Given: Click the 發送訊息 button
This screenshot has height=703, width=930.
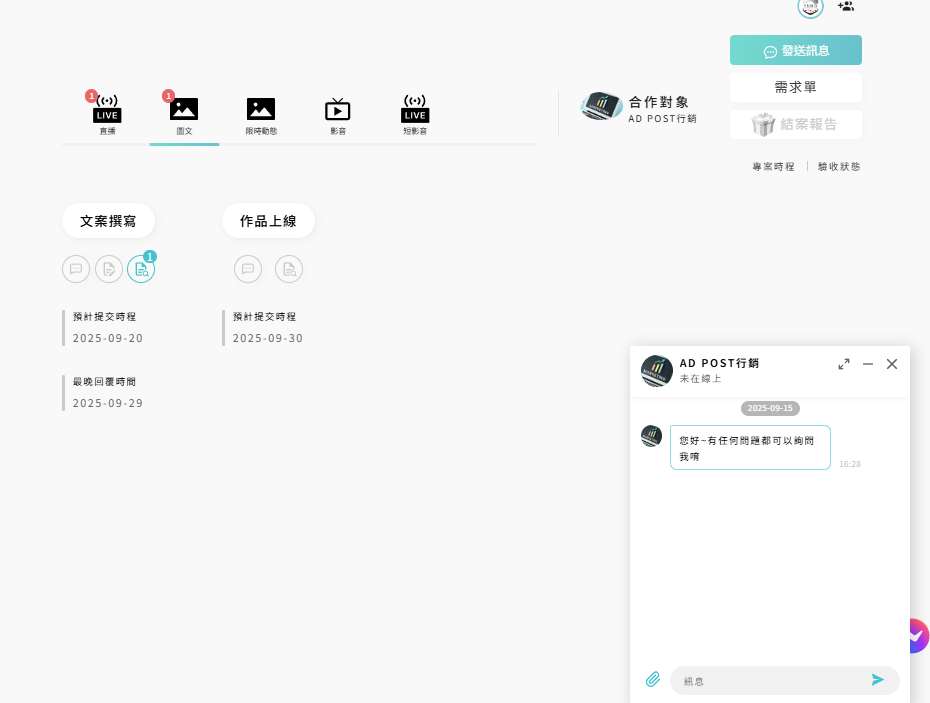Looking at the screenshot, I should tap(795, 50).
